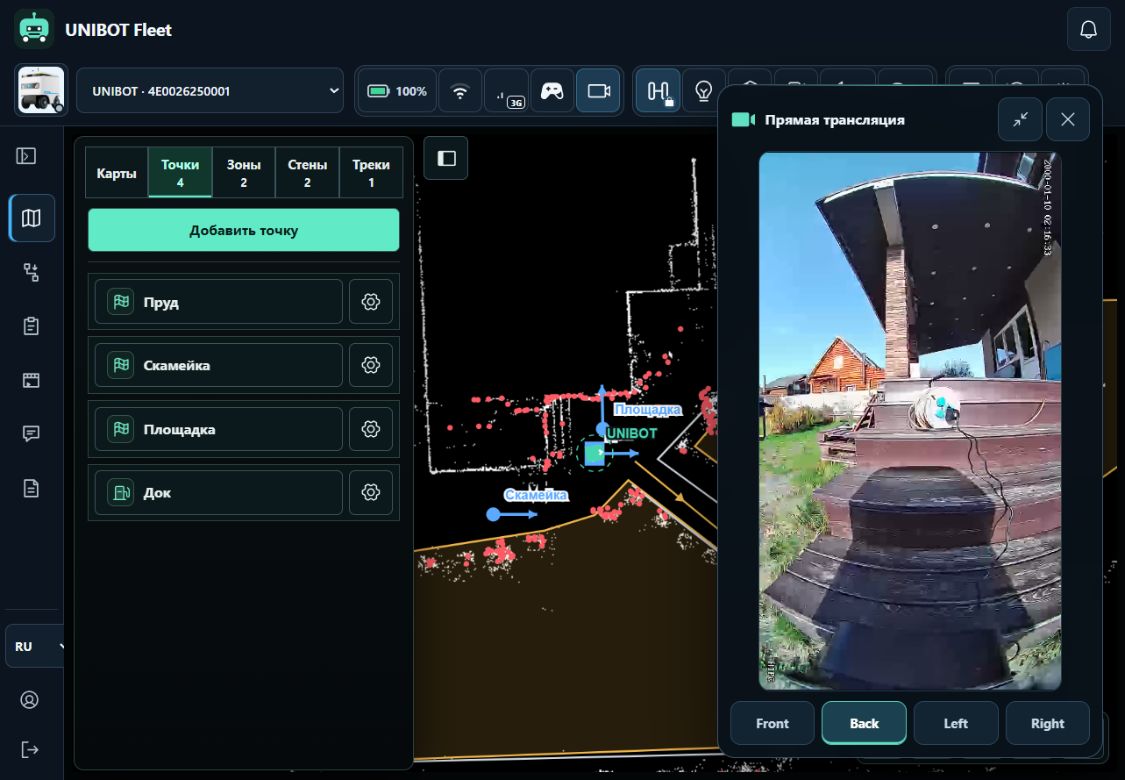Screen dimensions: 1125x780
Task: Switch to the Зоны tab
Action: click(x=244, y=173)
